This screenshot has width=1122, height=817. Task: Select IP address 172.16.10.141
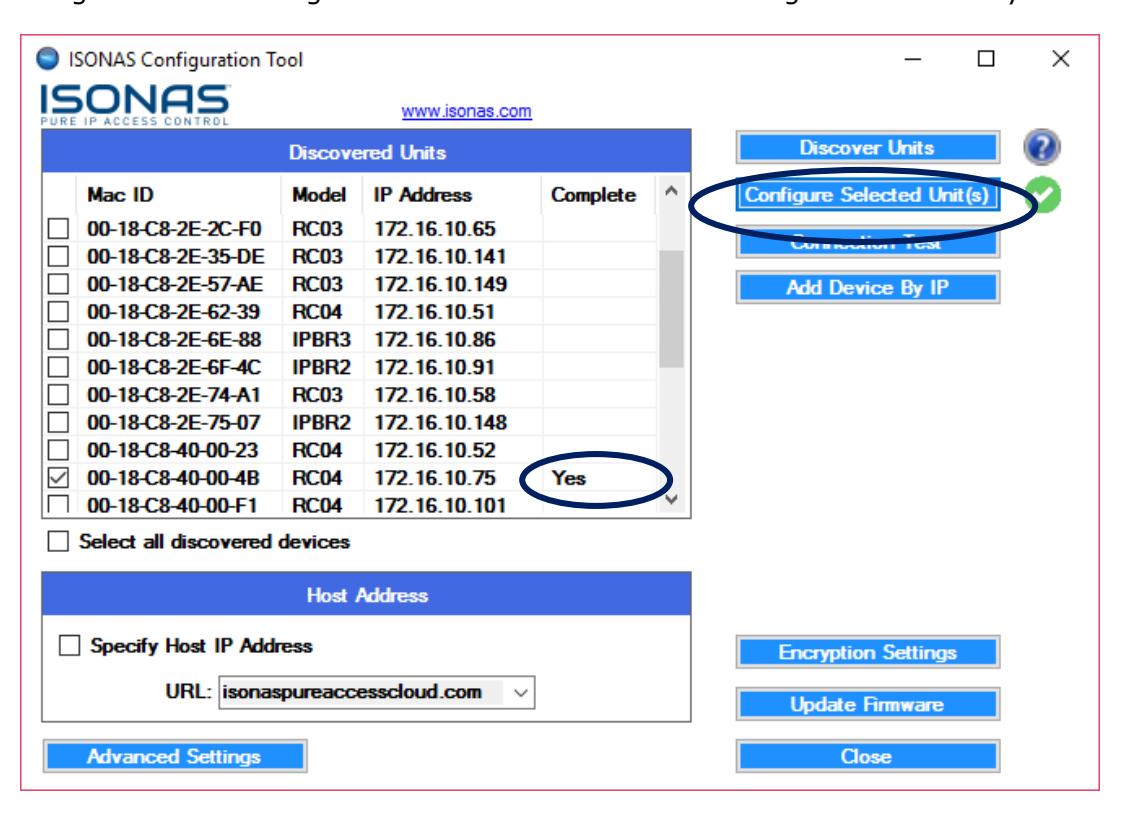coord(440,256)
